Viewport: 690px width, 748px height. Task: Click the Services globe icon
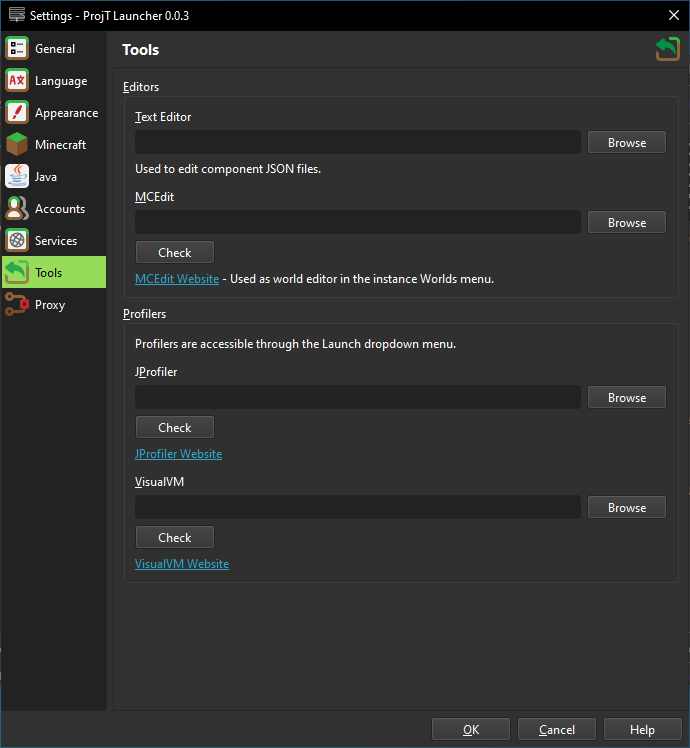(x=17, y=240)
